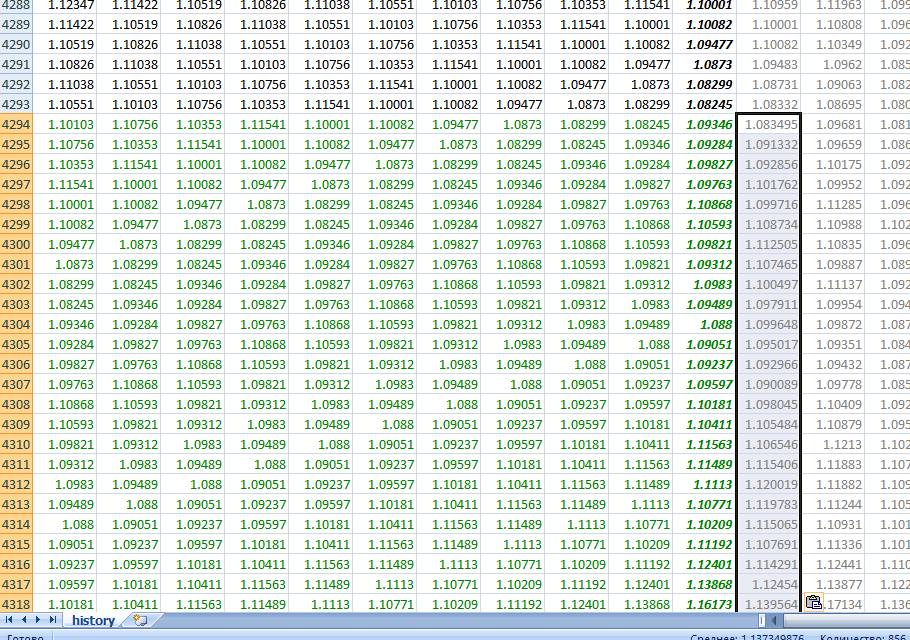
Task: Select row header 4294
Action: point(17,125)
